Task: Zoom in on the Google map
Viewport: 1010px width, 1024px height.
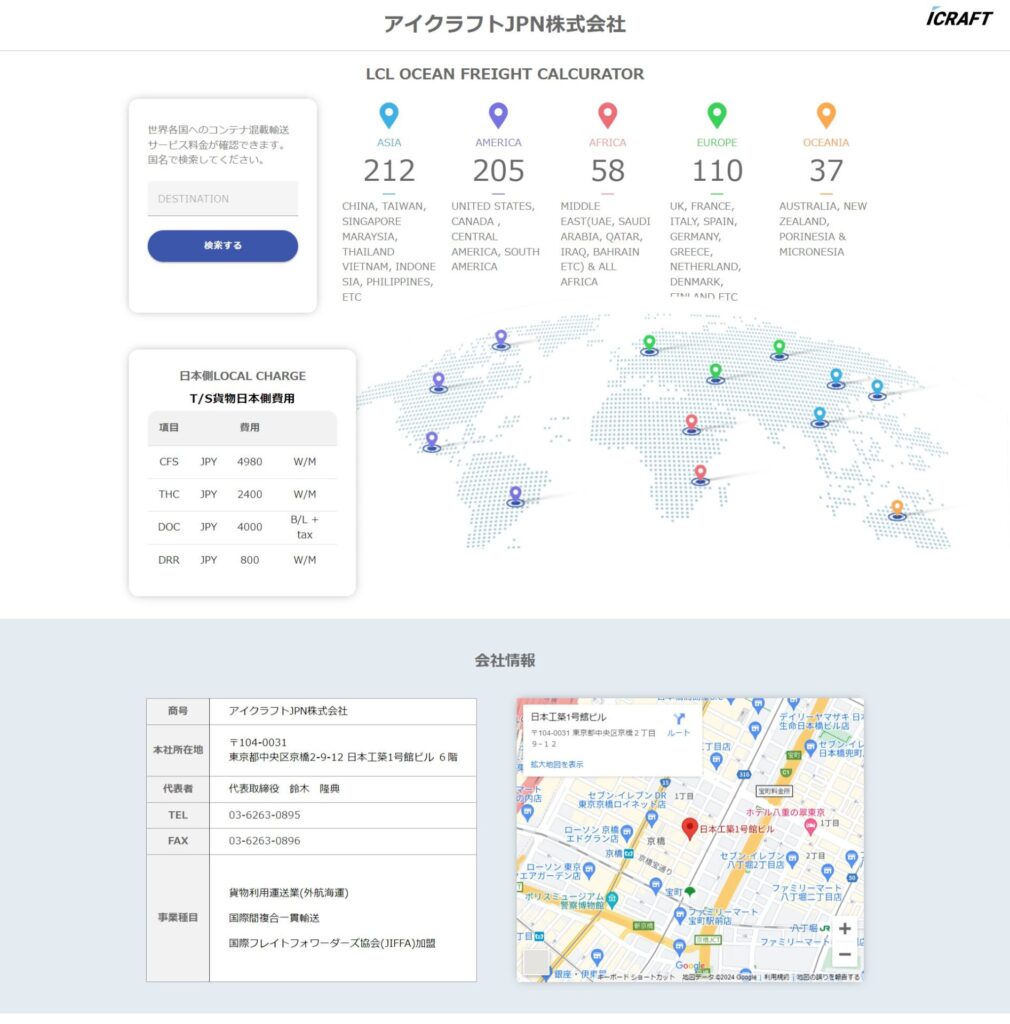Action: pyautogui.click(x=844, y=929)
